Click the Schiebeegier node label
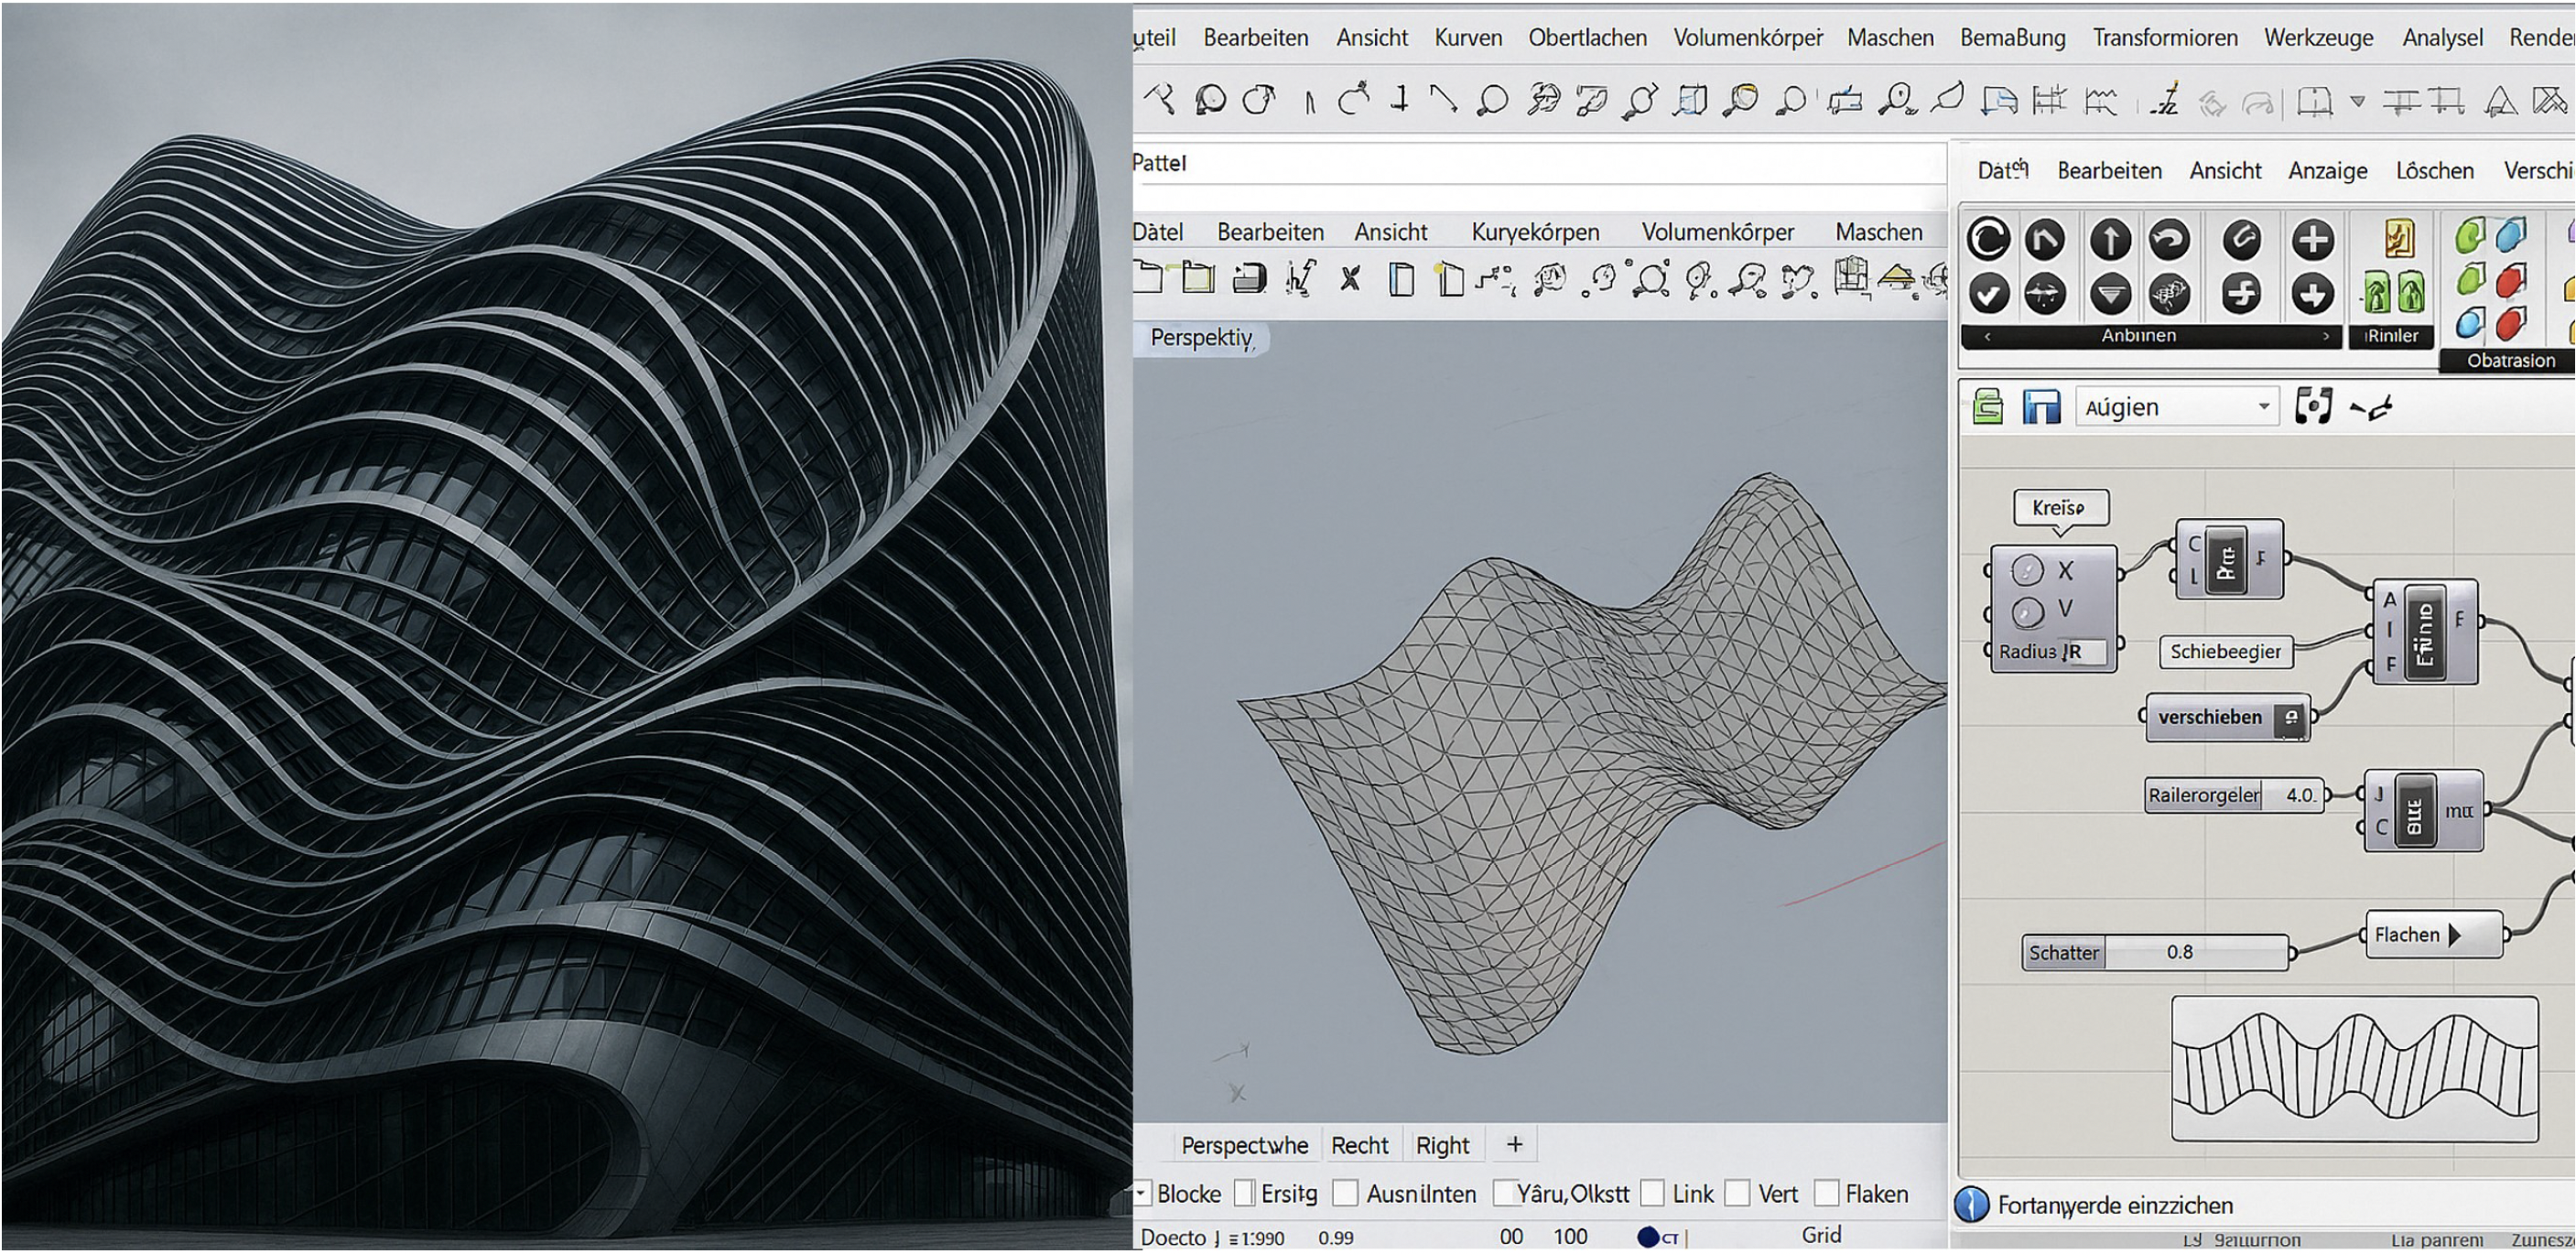 pos(2225,651)
